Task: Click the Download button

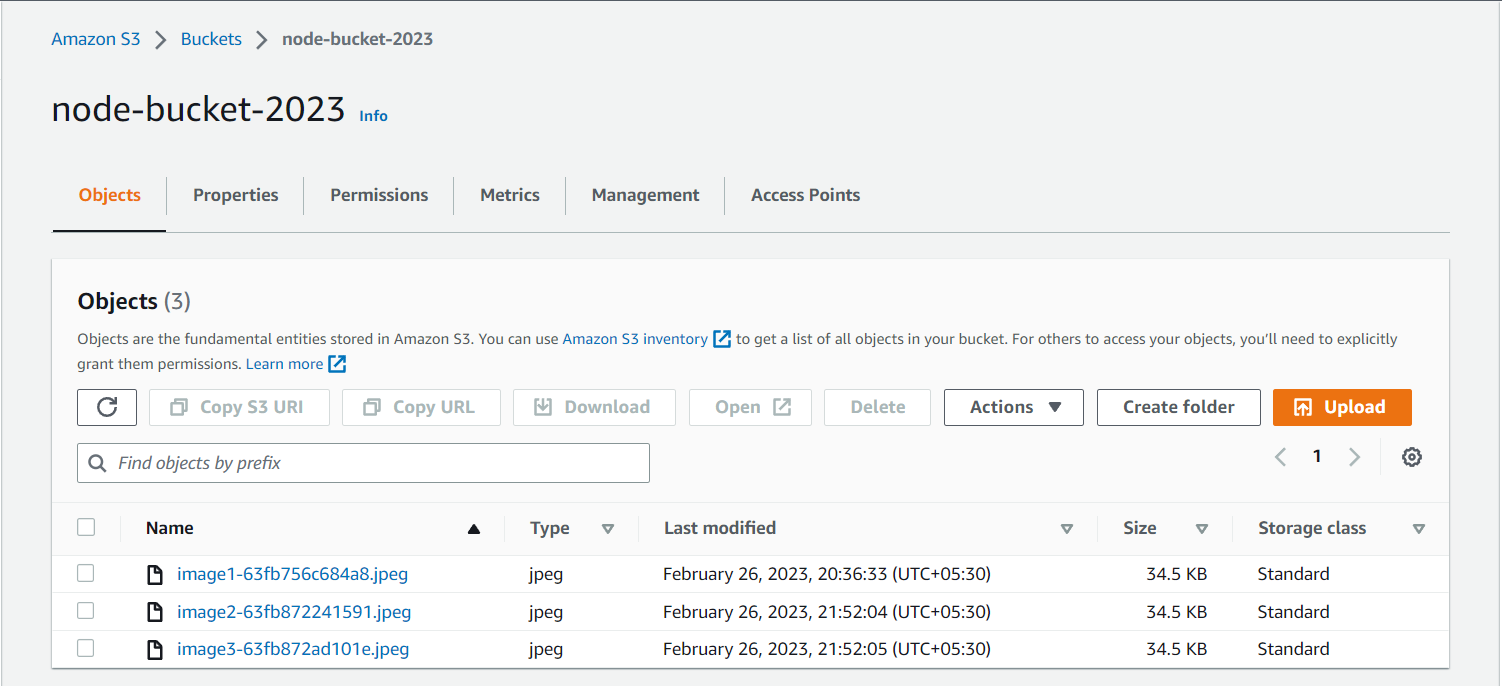Action: pyautogui.click(x=594, y=407)
